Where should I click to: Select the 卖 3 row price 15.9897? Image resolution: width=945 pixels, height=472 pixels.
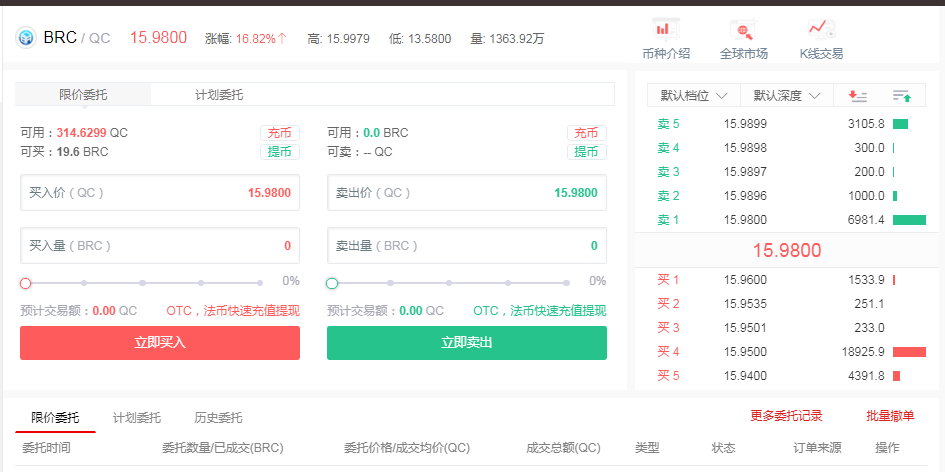[746, 172]
